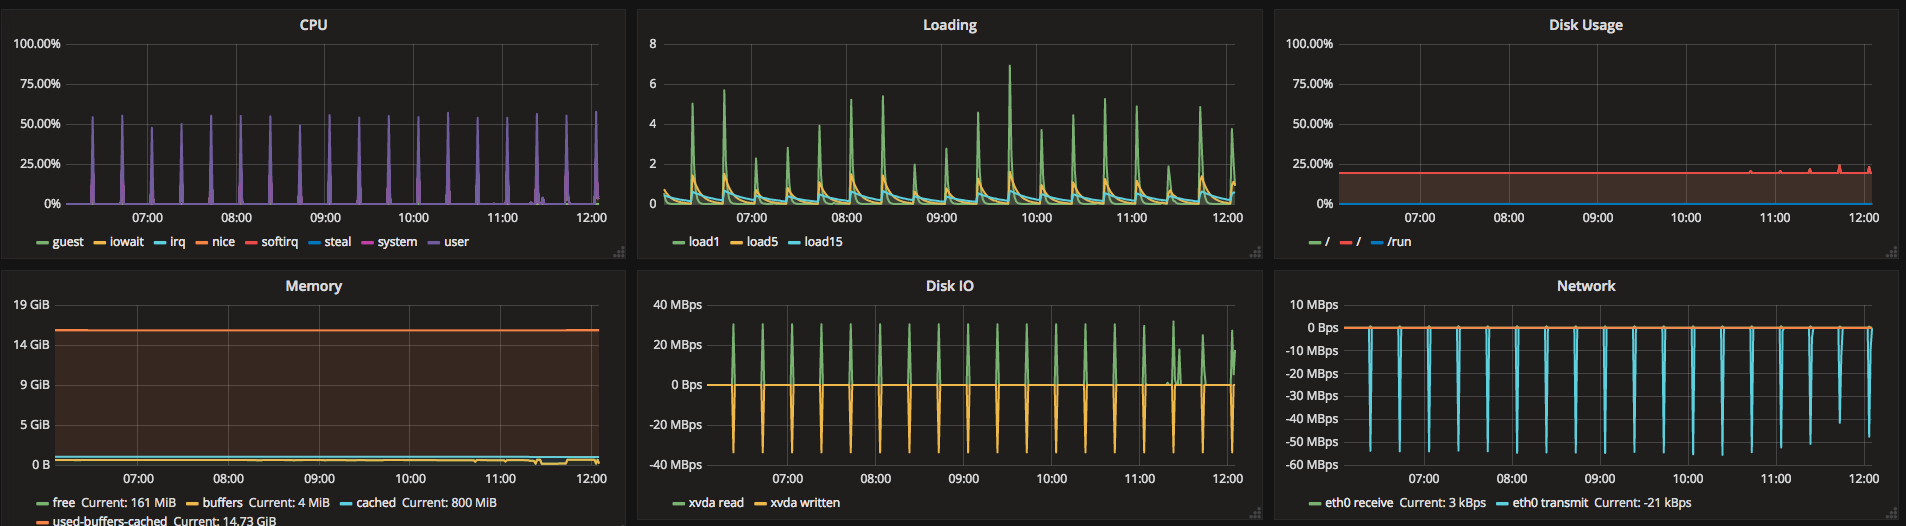Click the Disk Usage panel resize handle
This screenshot has height=526, width=1906.
pyautogui.click(x=1891, y=252)
